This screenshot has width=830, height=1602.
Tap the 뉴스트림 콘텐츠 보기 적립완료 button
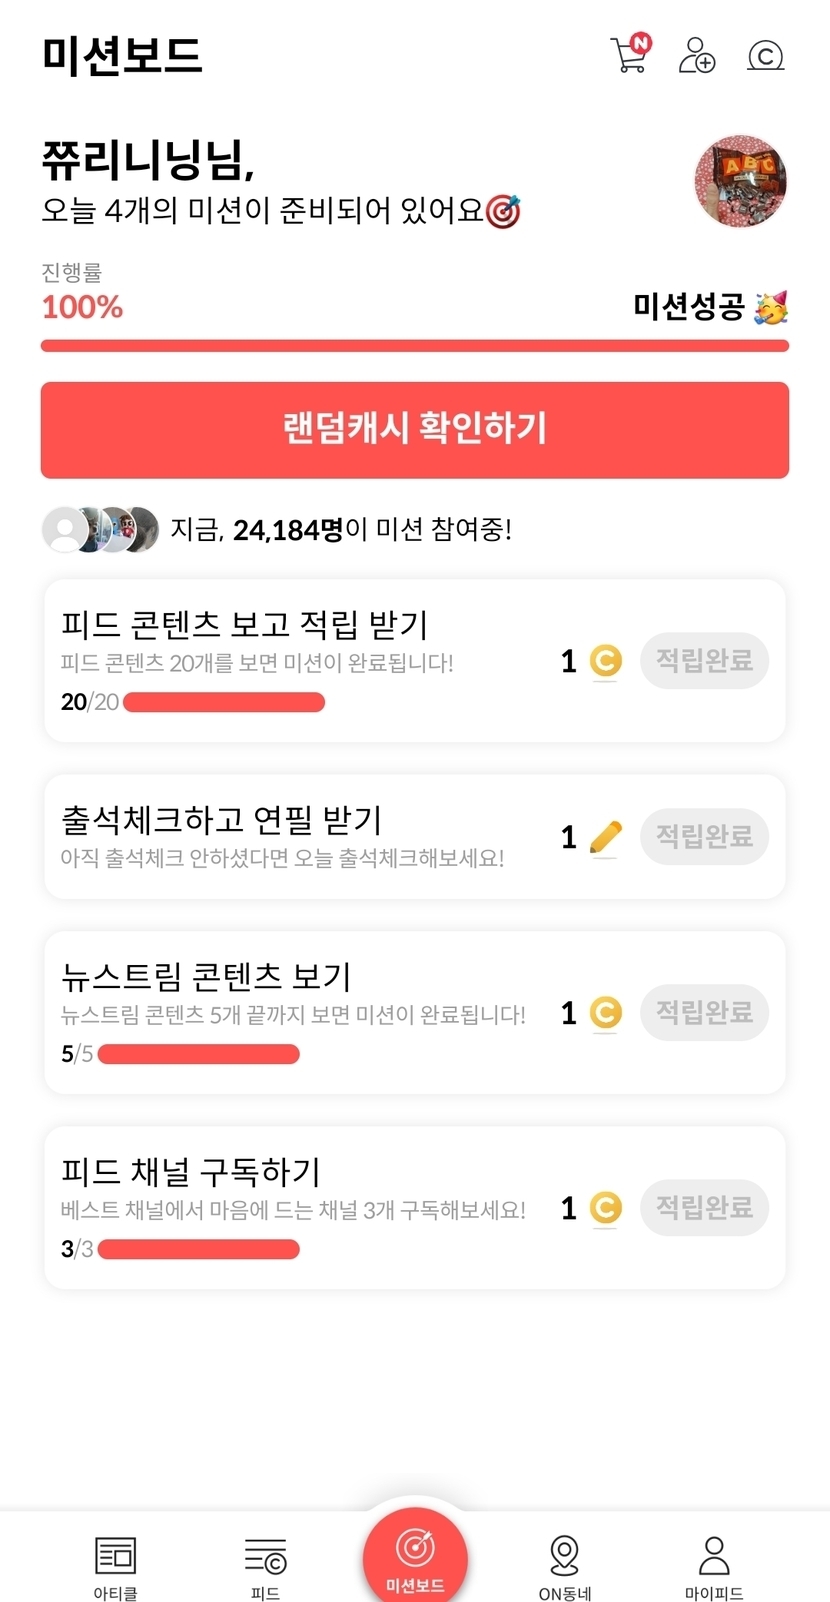click(x=704, y=1013)
